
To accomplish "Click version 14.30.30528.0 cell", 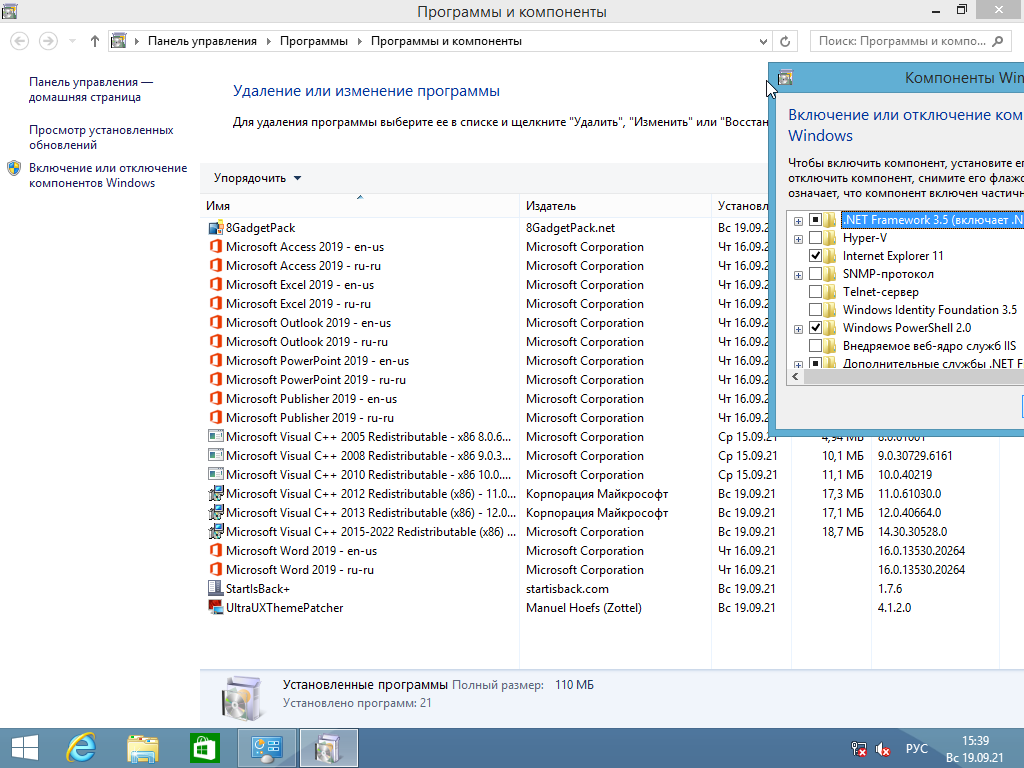I will coord(912,532).
